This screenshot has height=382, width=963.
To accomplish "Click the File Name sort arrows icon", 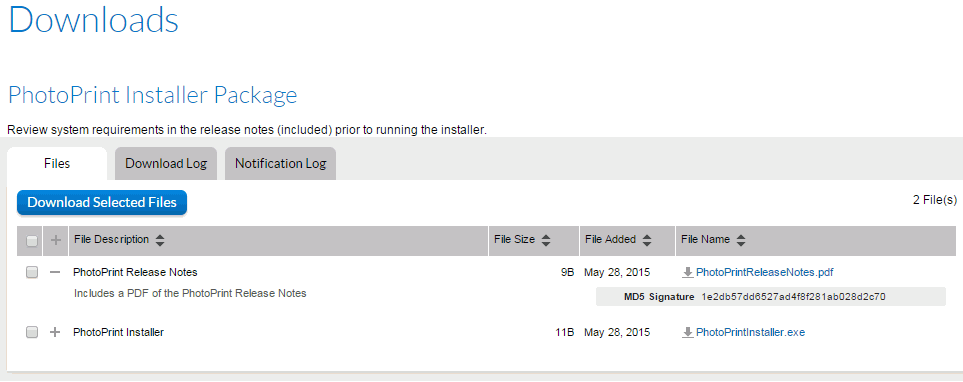I will click(x=741, y=241).
